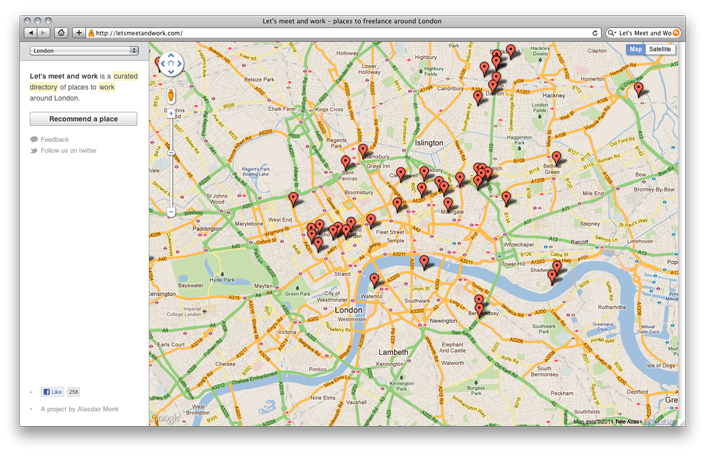Click the Google logo on the map
Screen dimensions: 705x456
166,418
